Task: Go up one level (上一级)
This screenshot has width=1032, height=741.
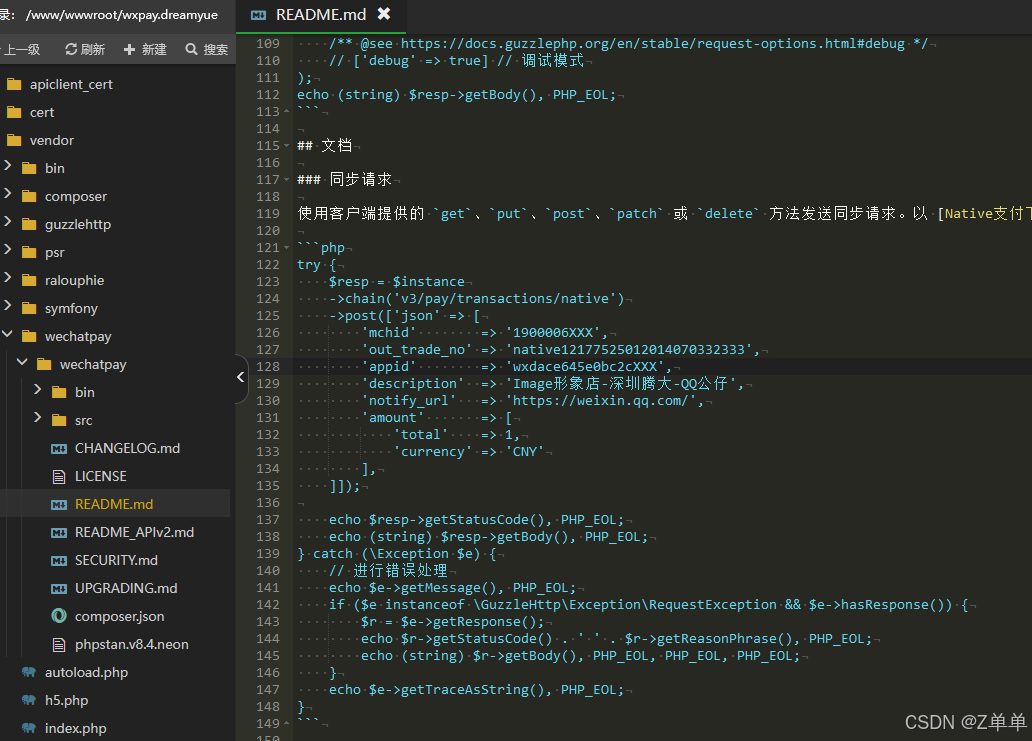Action: 21,49
